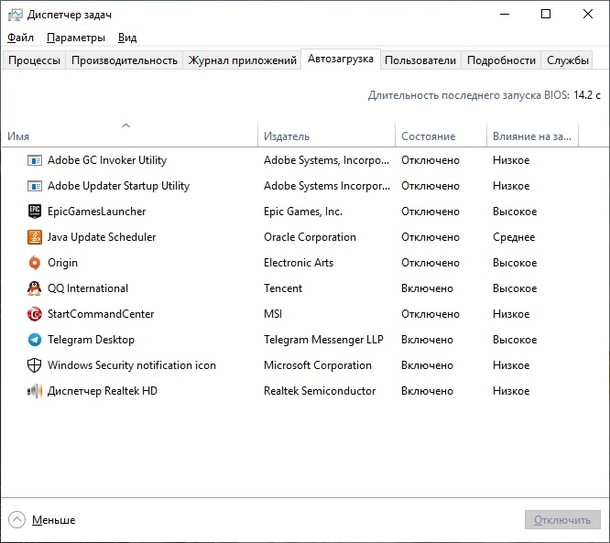Switch to the Пользователи tab
Viewport: 610px width, 543px height.
[421, 60]
